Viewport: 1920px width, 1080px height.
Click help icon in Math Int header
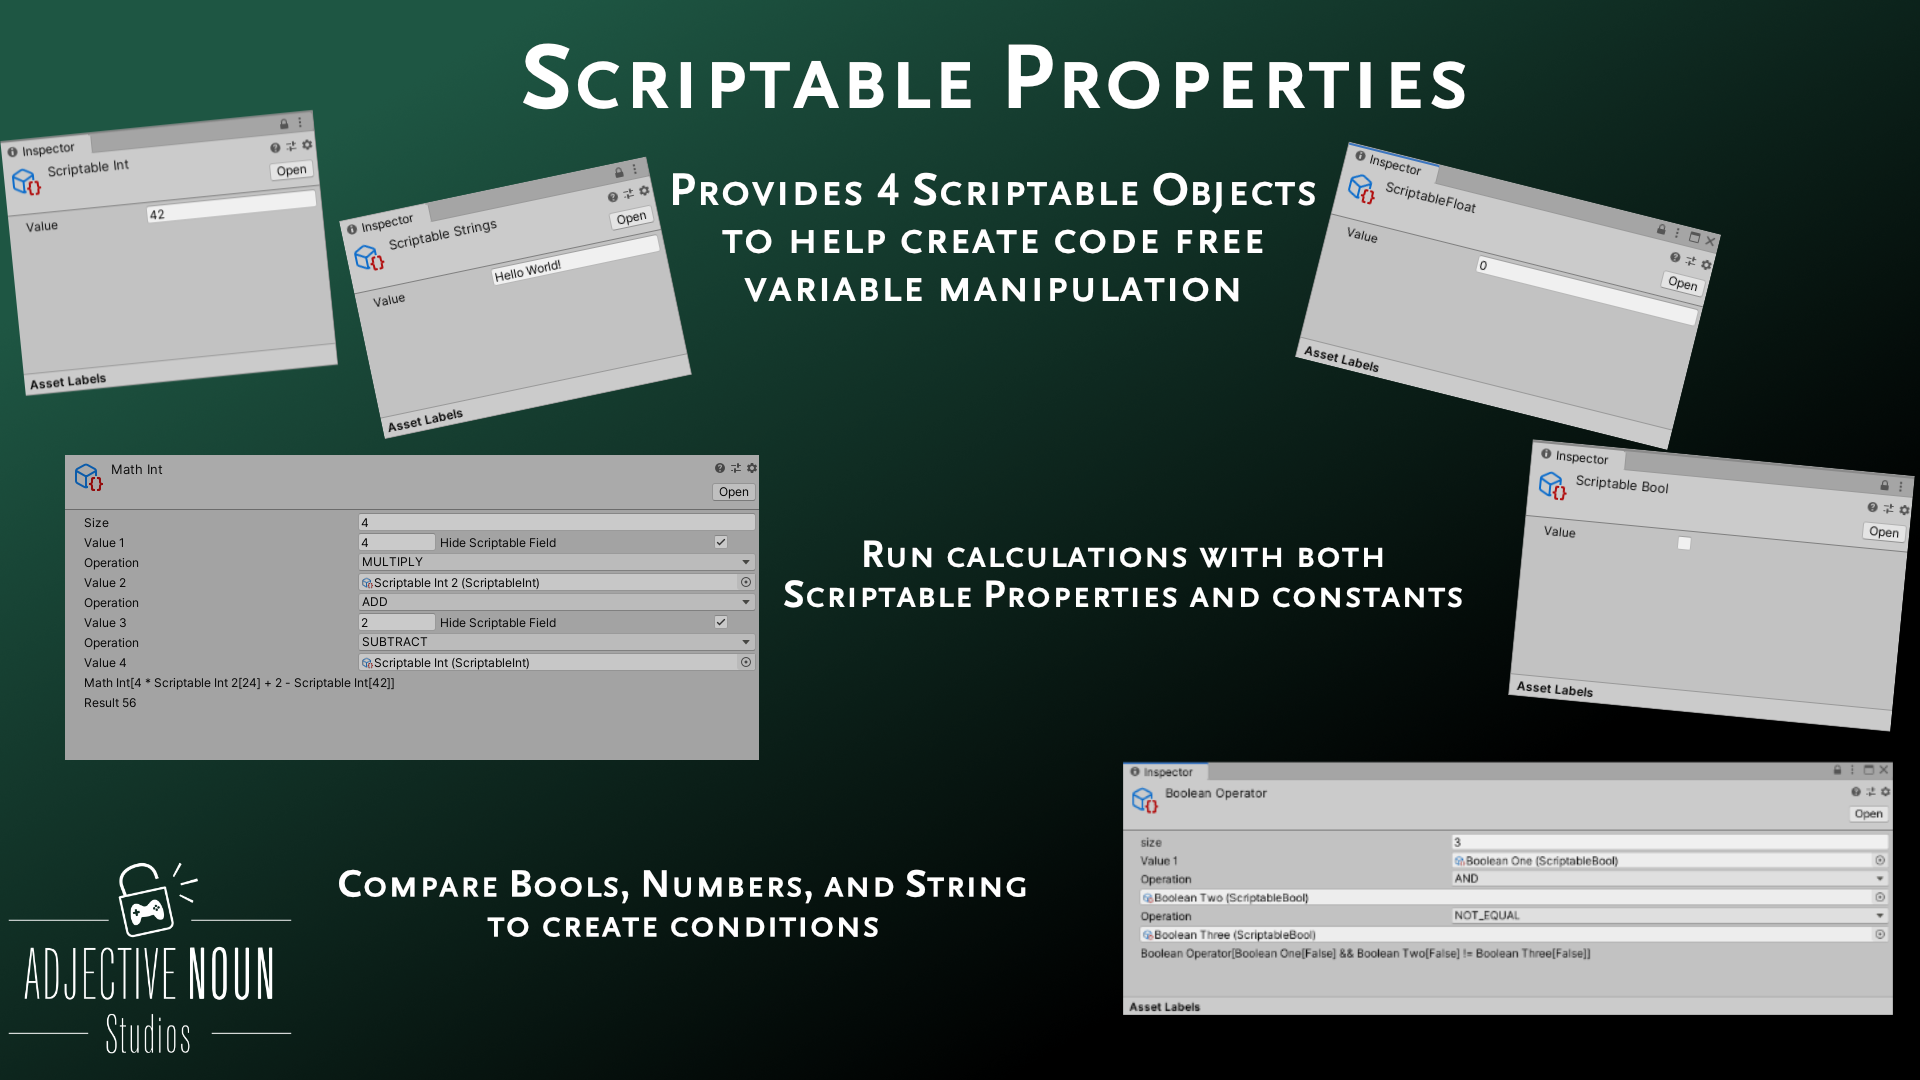click(x=719, y=468)
